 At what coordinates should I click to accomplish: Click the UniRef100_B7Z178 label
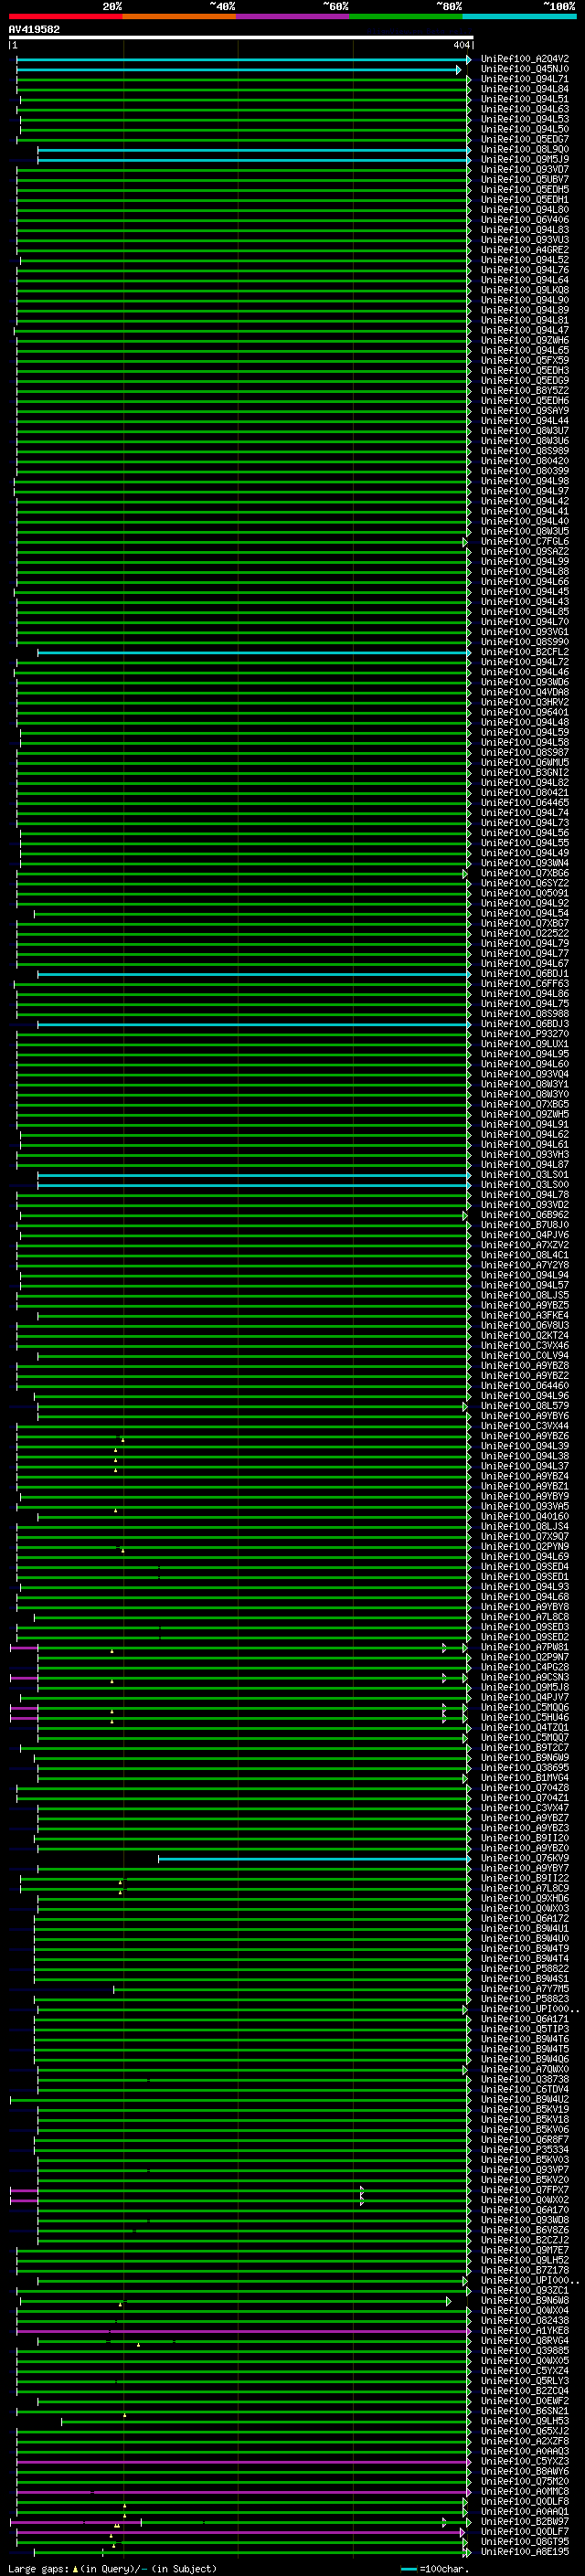[525, 2270]
